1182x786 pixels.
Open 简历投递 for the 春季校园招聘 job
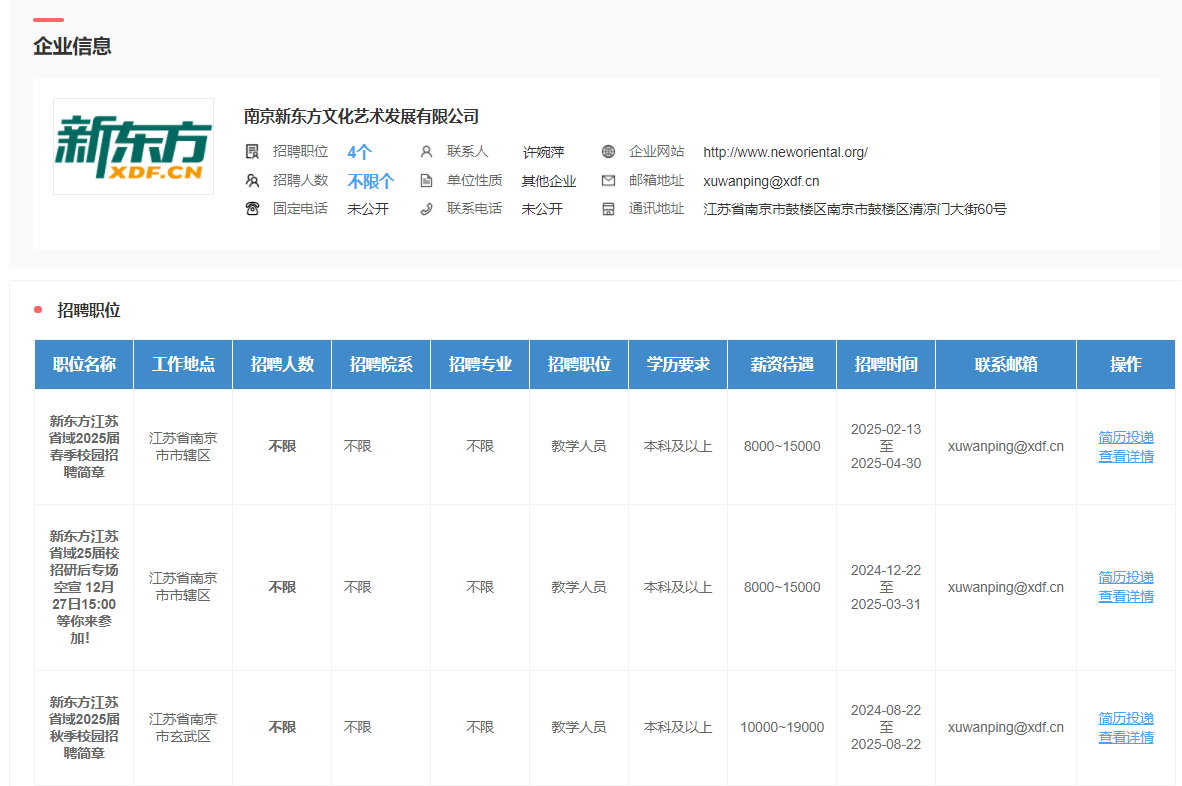[x=1125, y=437]
